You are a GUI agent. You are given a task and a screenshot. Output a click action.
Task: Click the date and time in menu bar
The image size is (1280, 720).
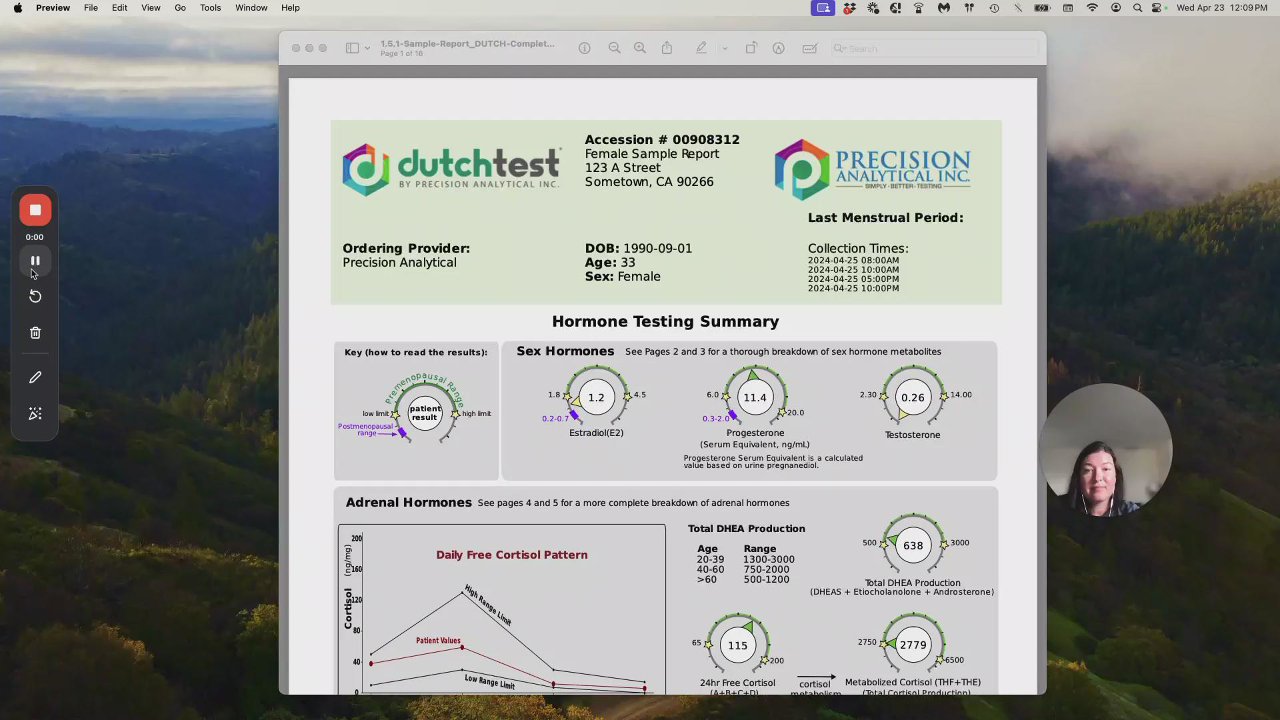1223,8
